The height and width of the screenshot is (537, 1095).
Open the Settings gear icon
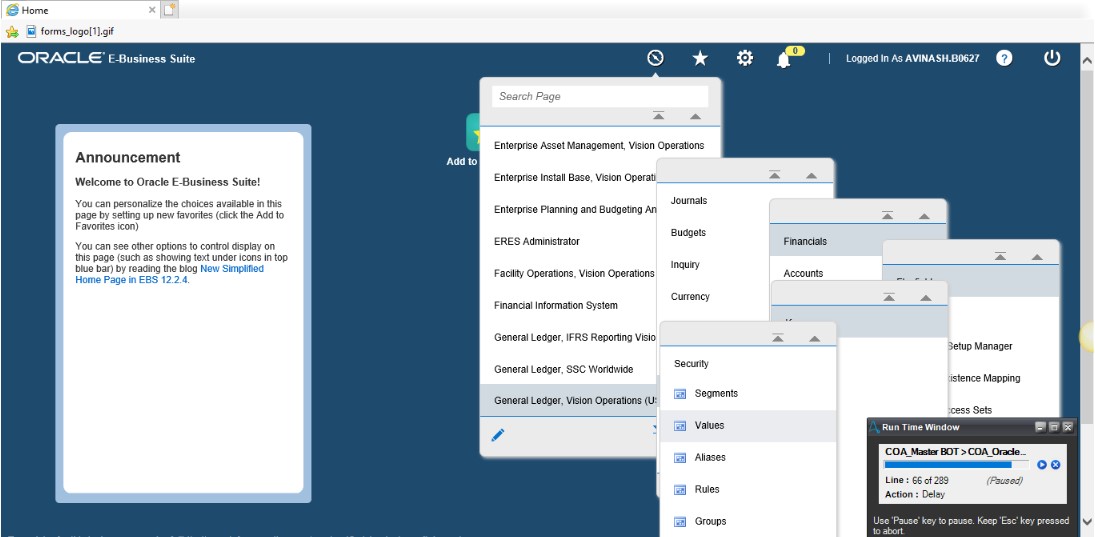[x=744, y=58]
